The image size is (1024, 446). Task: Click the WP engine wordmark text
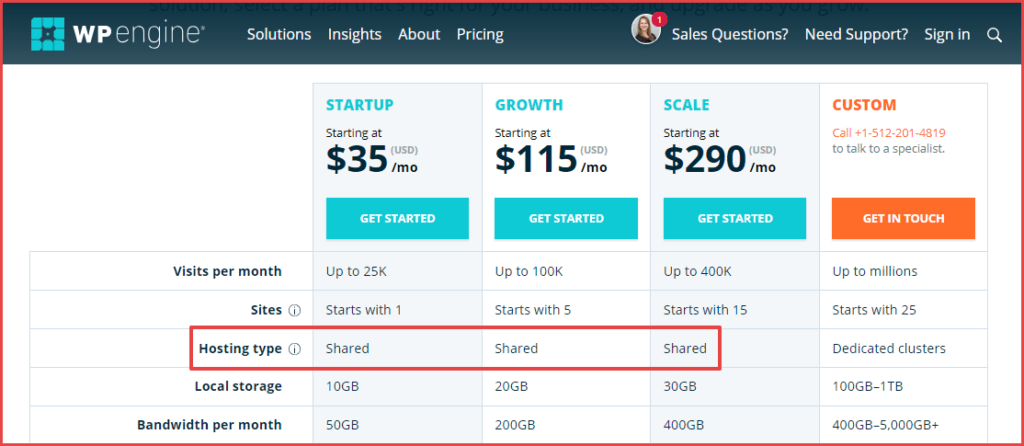coord(138,34)
